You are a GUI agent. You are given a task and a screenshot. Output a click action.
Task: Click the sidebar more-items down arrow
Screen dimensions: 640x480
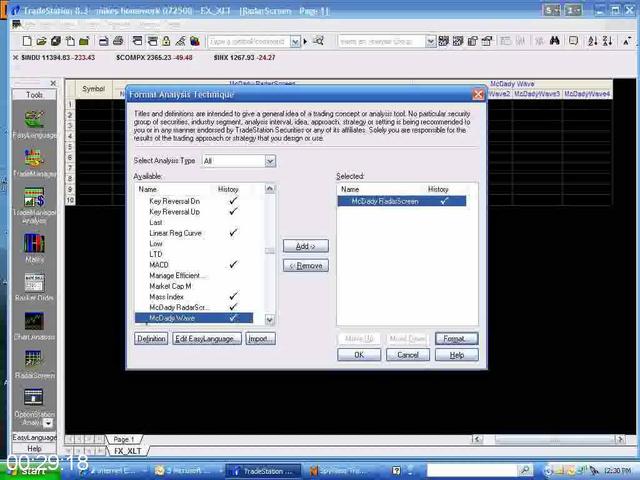(x=48, y=423)
